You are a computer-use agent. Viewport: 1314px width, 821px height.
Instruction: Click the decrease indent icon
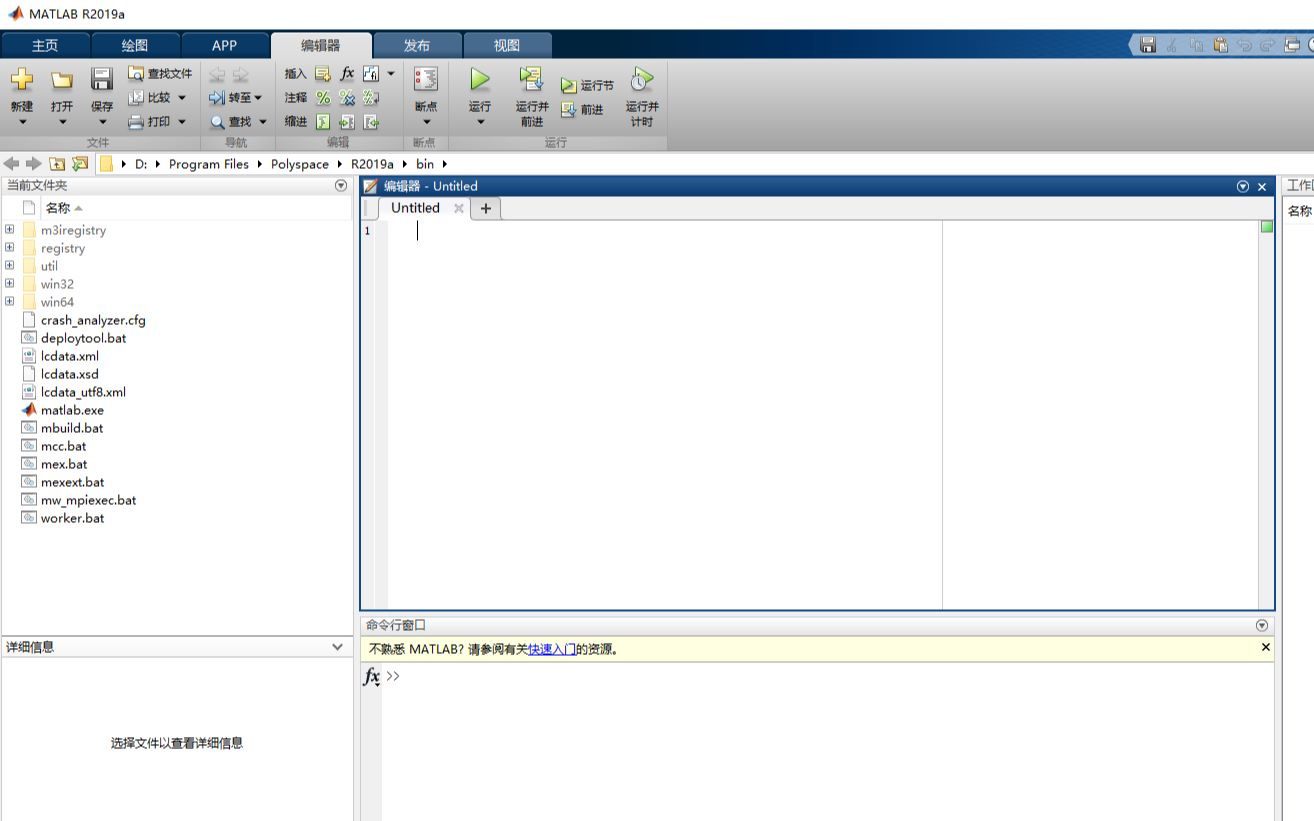click(x=371, y=121)
